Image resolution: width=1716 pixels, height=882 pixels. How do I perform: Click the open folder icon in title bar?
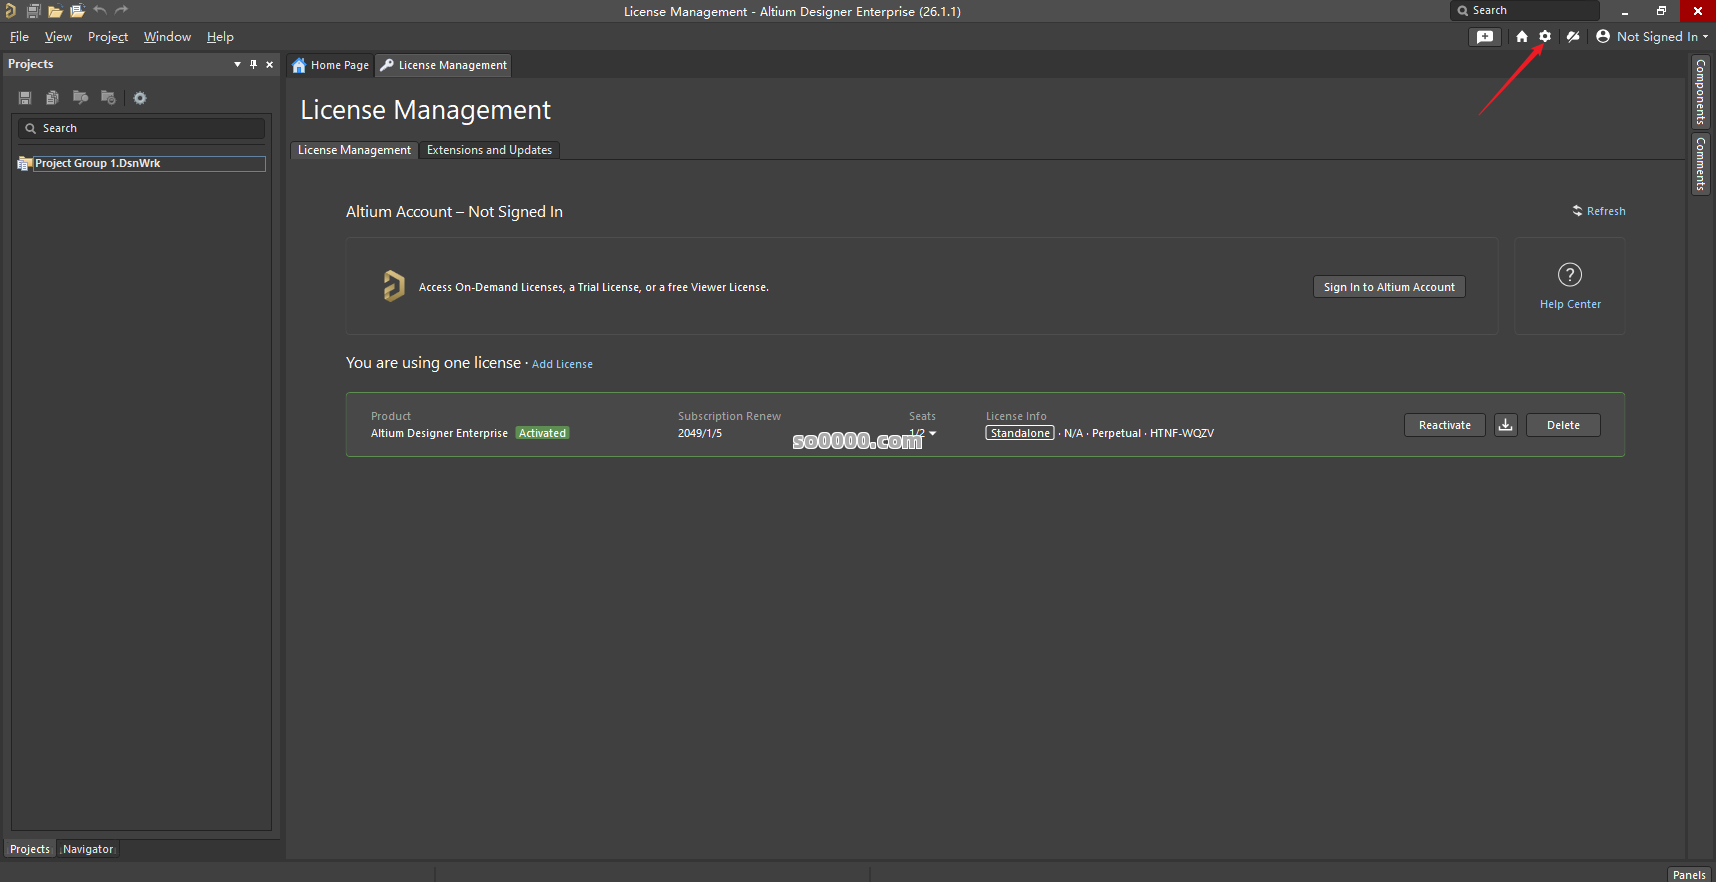coord(55,11)
